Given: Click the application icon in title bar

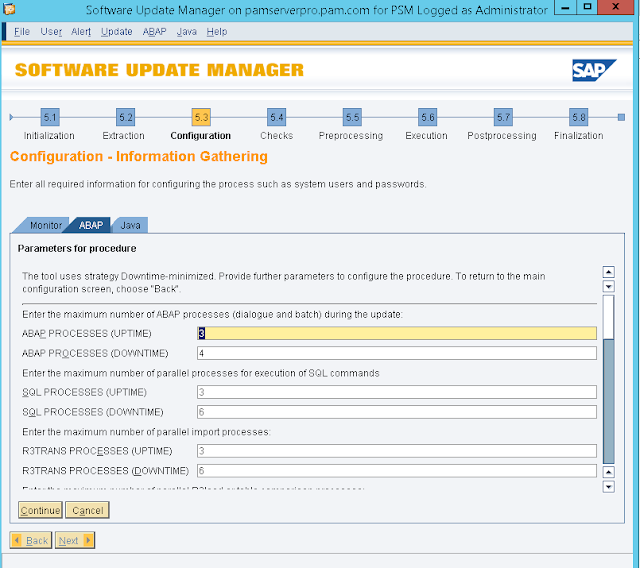Looking at the screenshot, I should tap(9, 8).
